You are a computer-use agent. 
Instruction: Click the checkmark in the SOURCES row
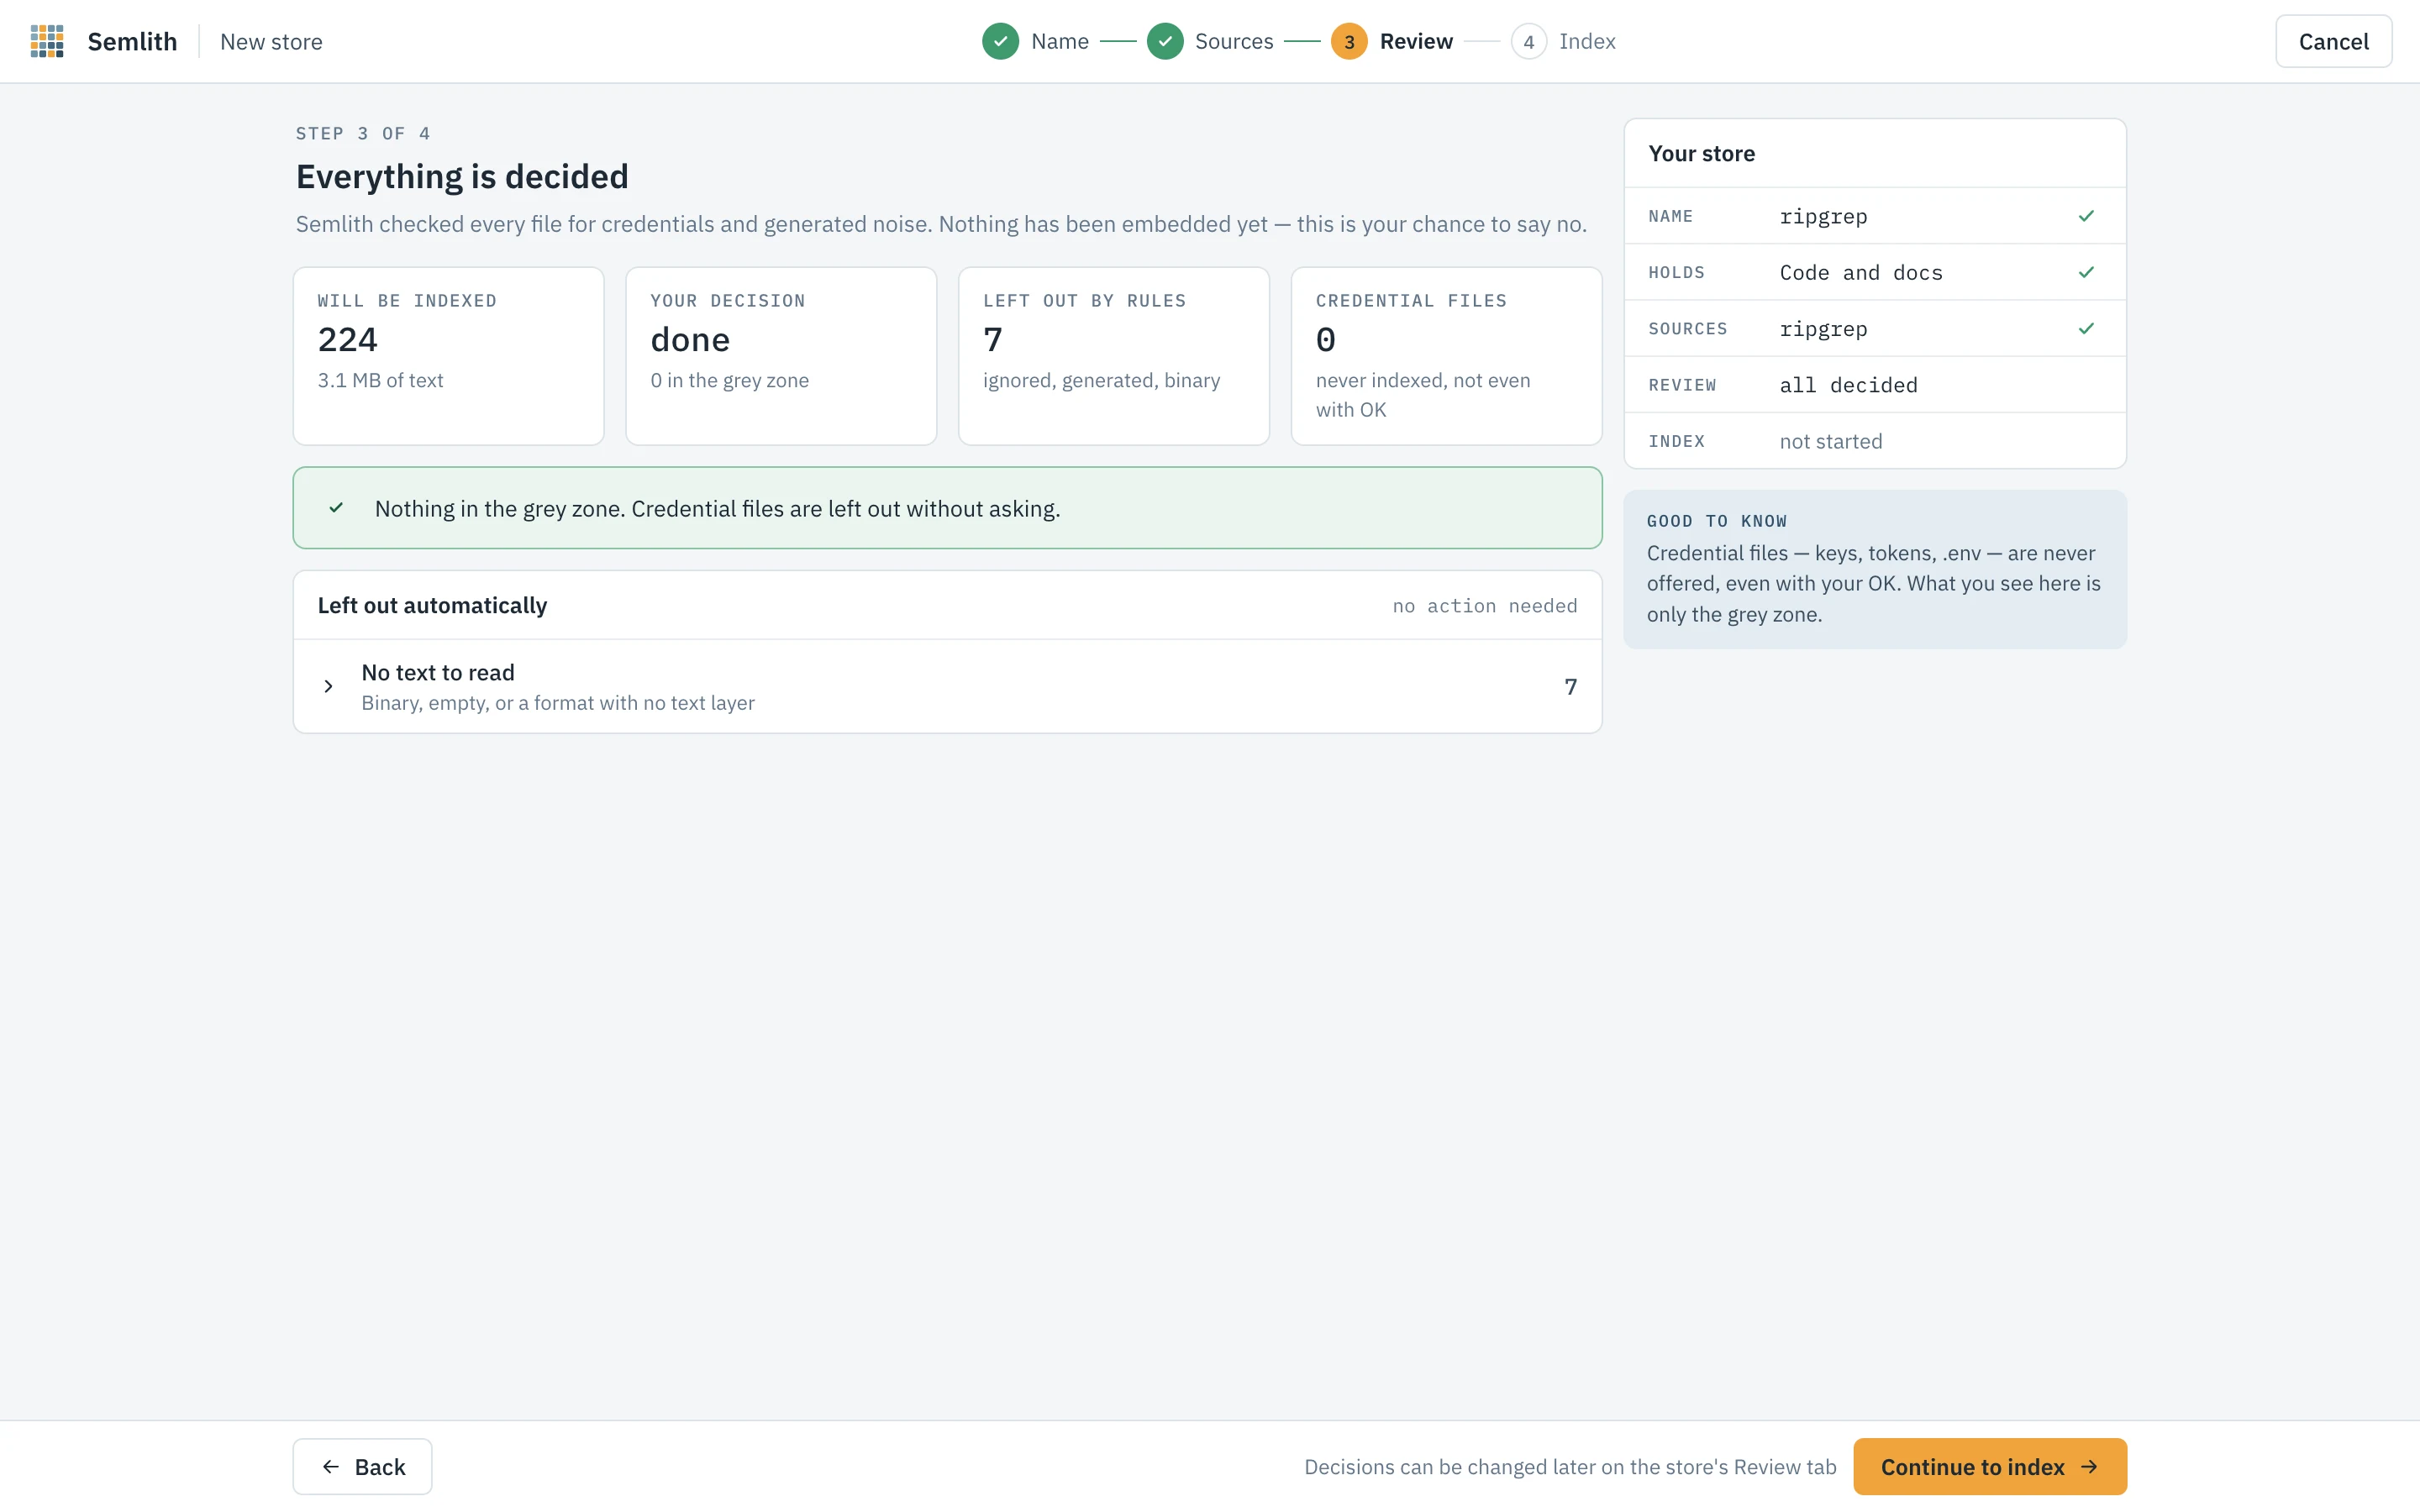click(x=2086, y=328)
